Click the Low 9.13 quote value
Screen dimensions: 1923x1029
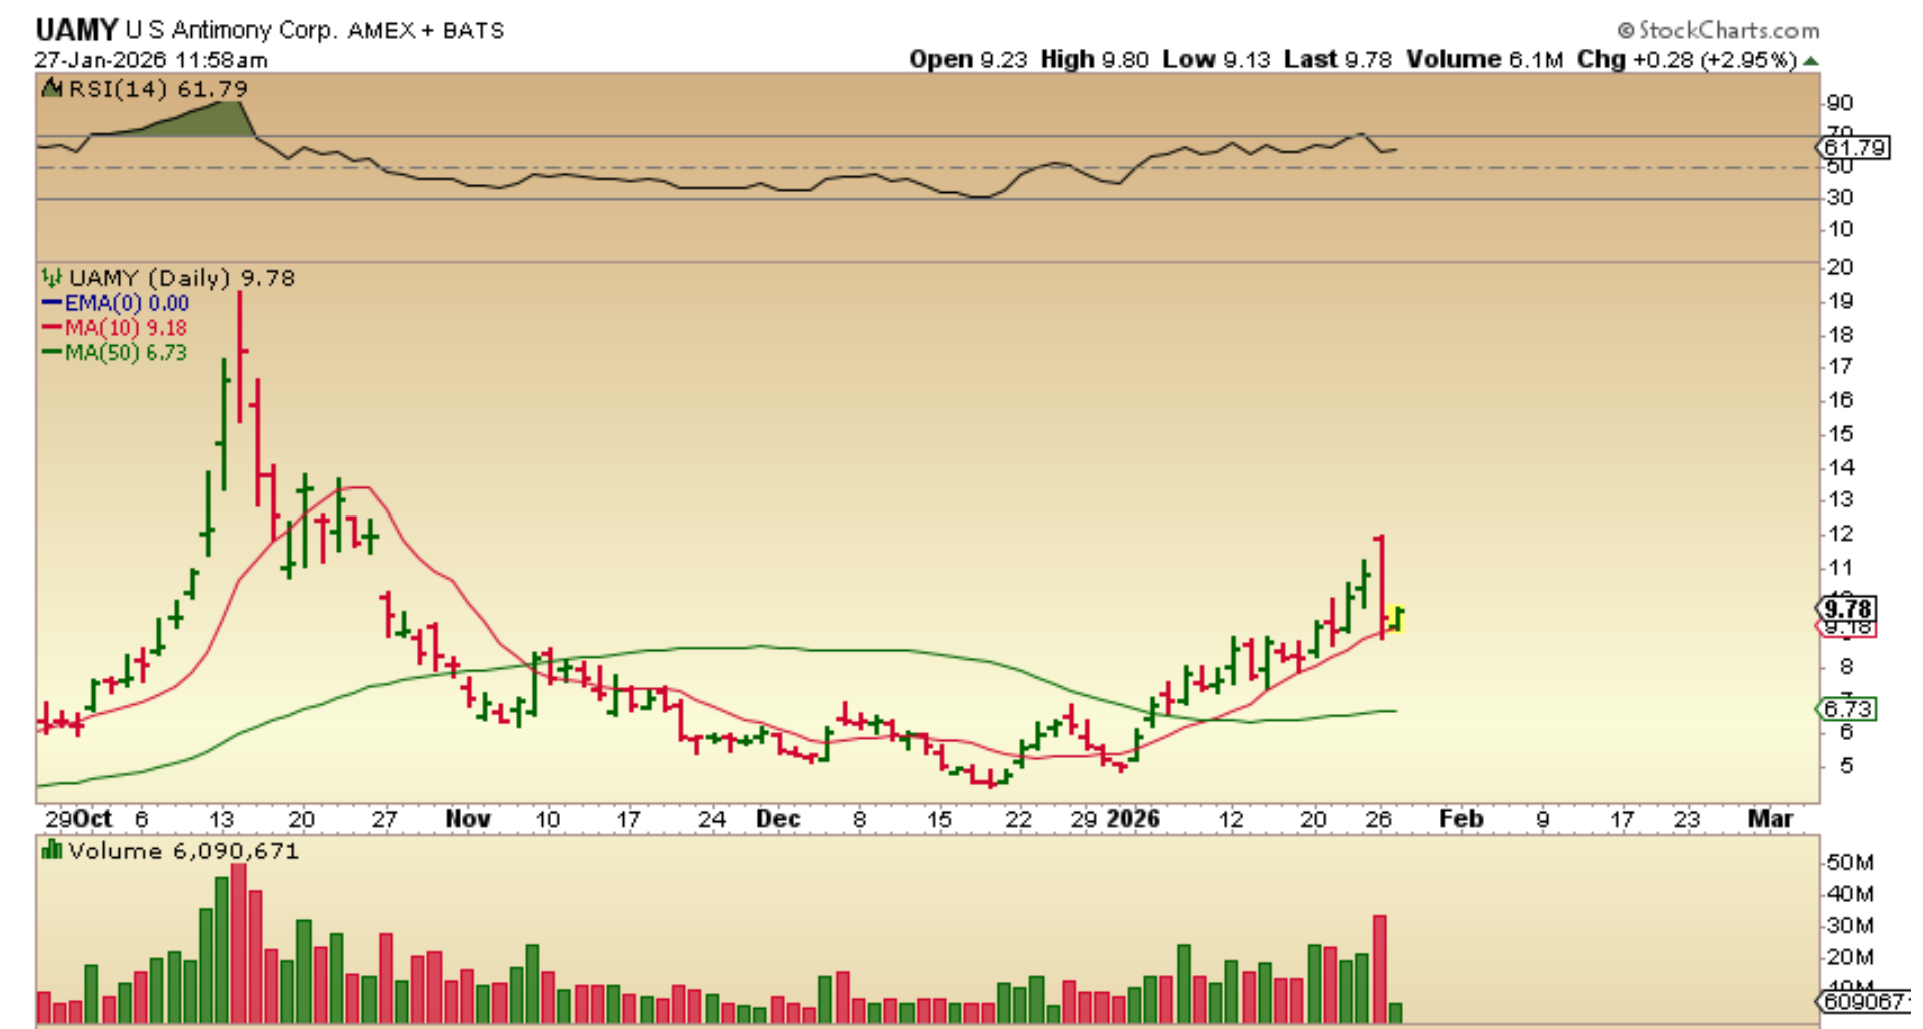point(1216,60)
